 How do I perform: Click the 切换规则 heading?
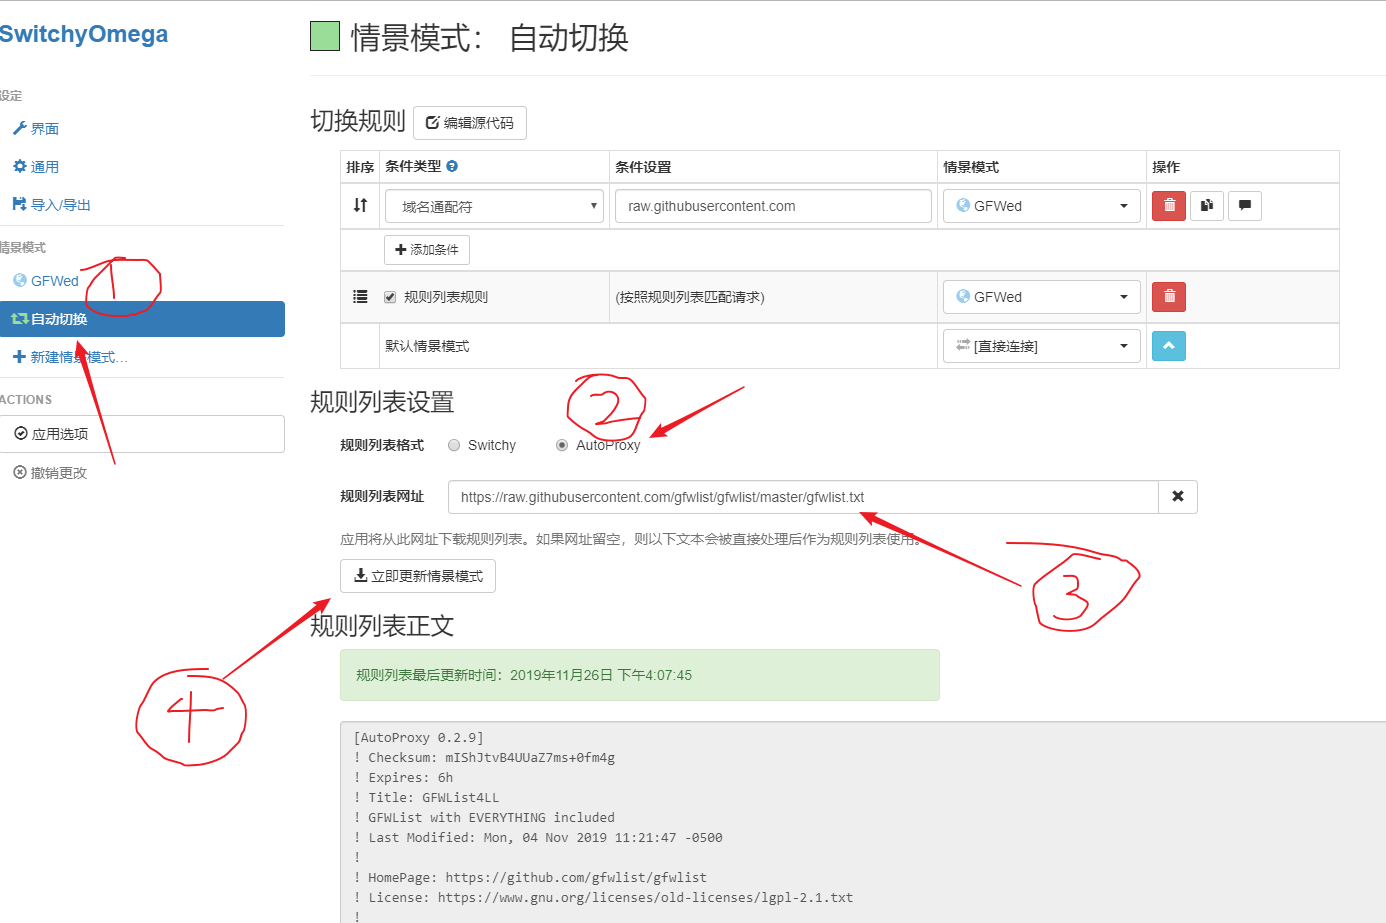(x=358, y=121)
